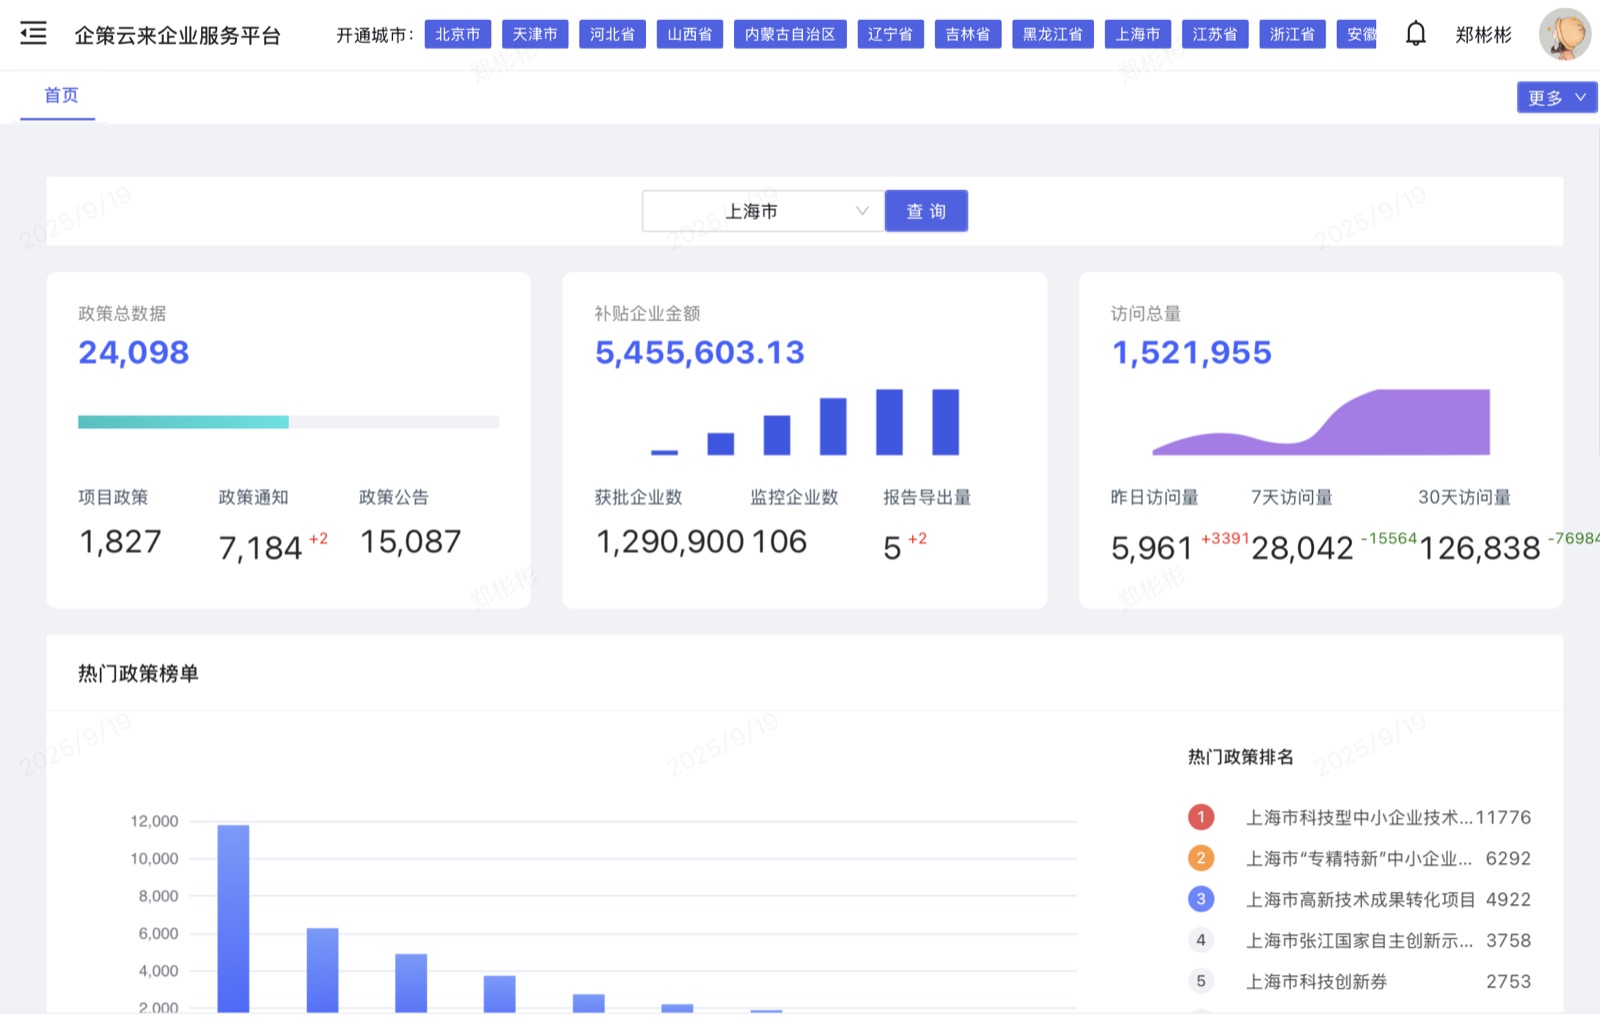Click the rank 1 badge in hot policy ranking
This screenshot has height=1023, width=1600.
(x=1201, y=817)
